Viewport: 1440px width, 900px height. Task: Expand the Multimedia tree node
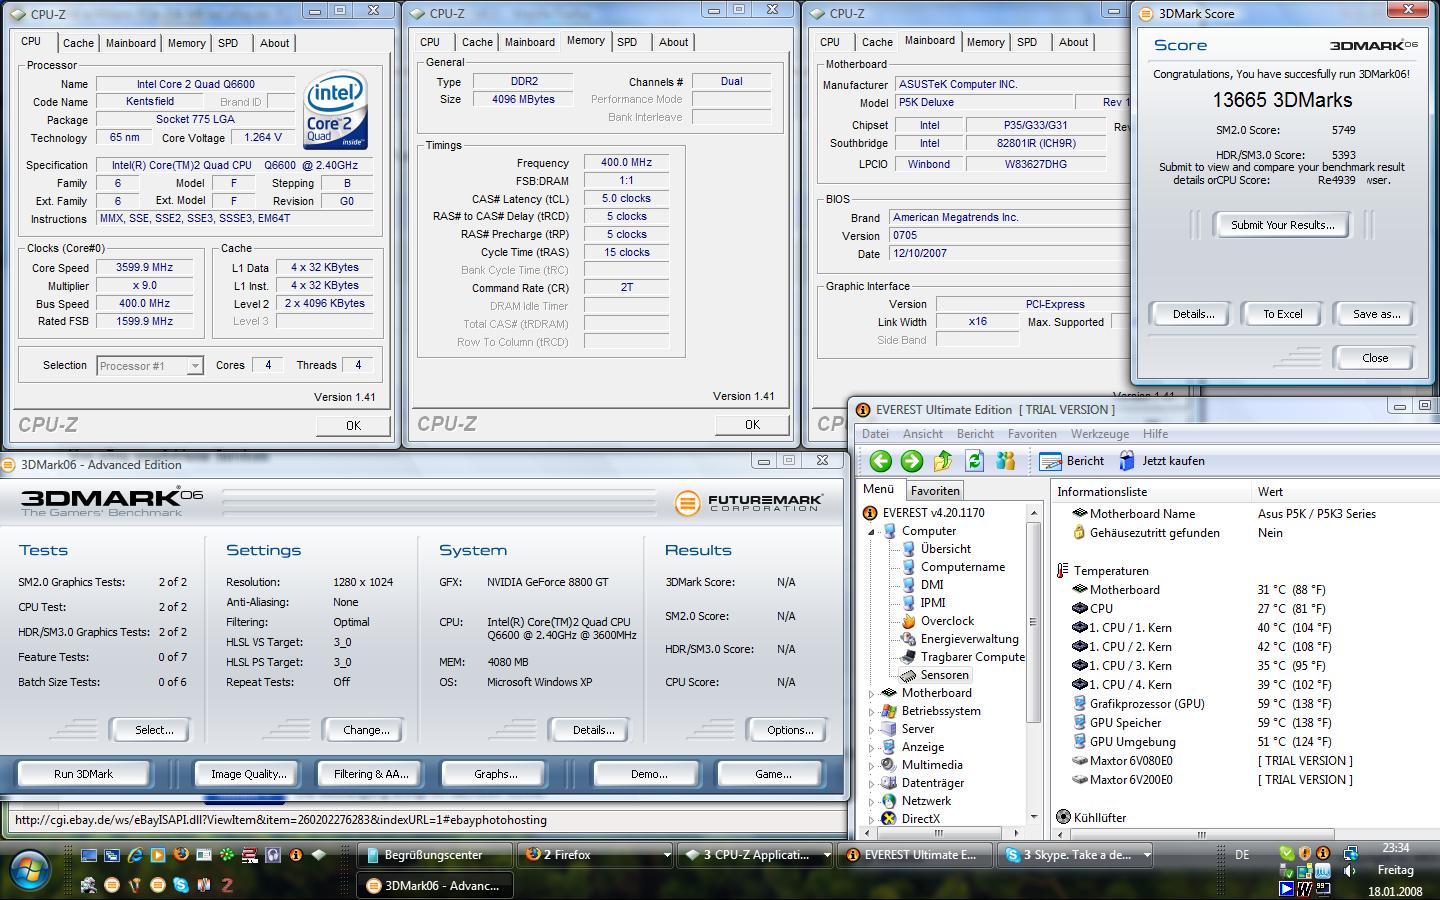tap(871, 766)
